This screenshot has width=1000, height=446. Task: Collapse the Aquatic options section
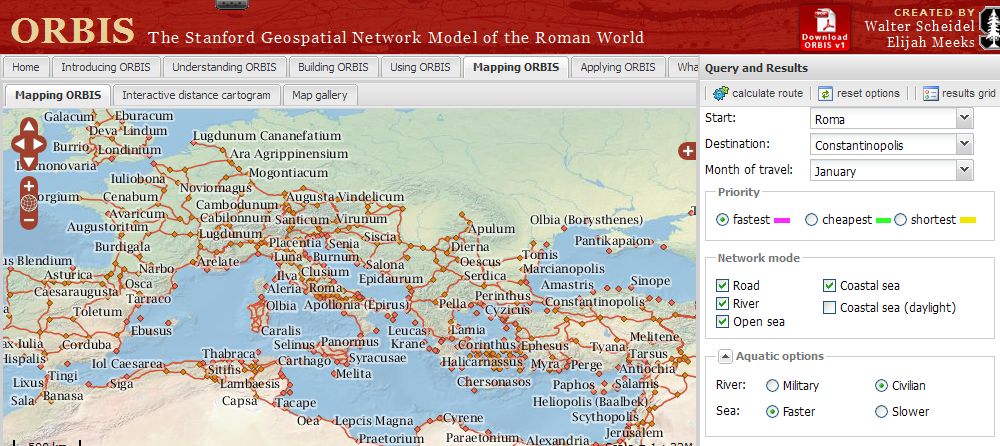[x=725, y=357]
